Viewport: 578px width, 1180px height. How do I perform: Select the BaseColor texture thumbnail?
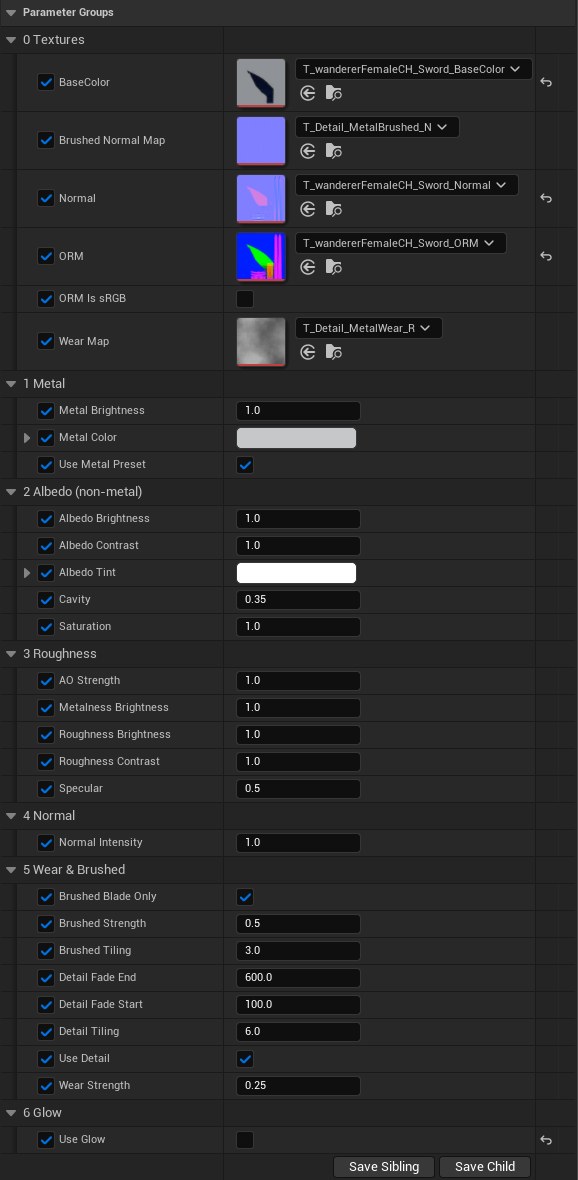(261, 82)
